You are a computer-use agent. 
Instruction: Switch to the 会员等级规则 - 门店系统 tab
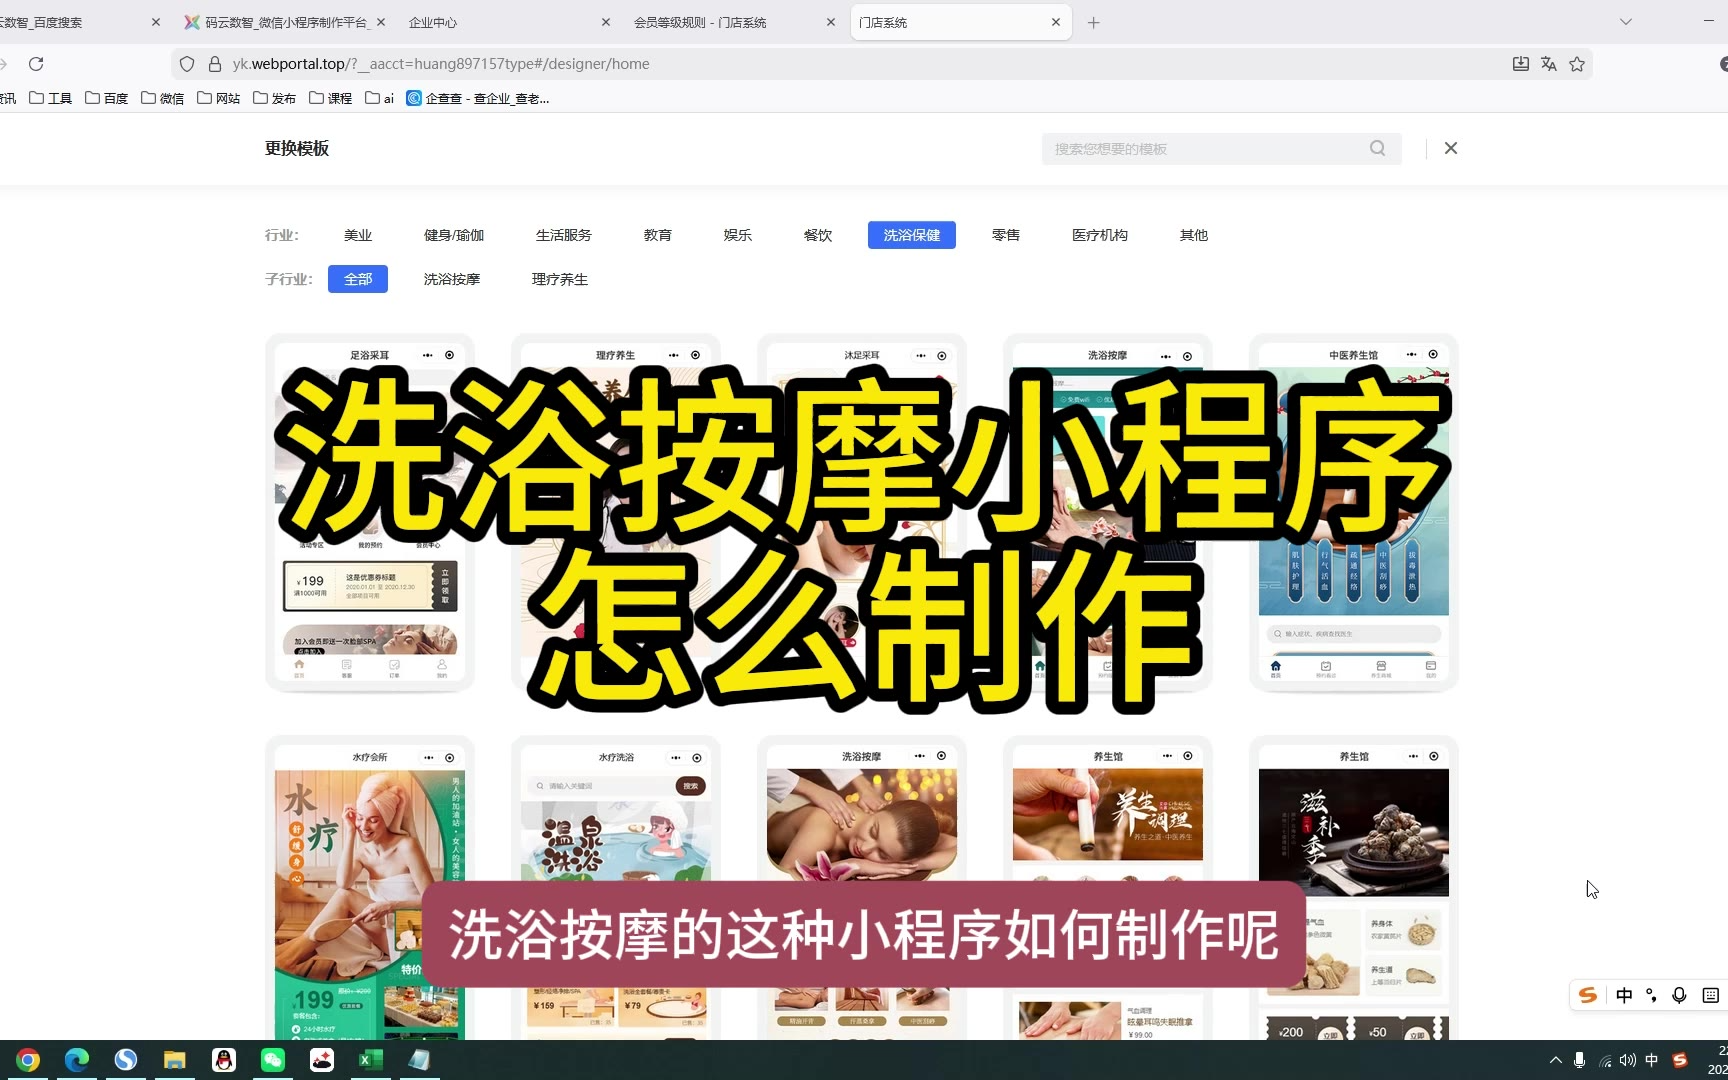(733, 22)
